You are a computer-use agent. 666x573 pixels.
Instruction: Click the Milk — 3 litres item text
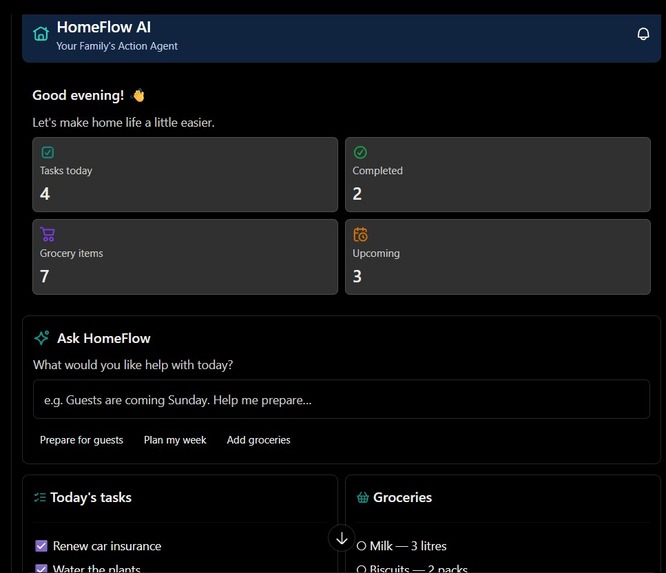(408, 546)
